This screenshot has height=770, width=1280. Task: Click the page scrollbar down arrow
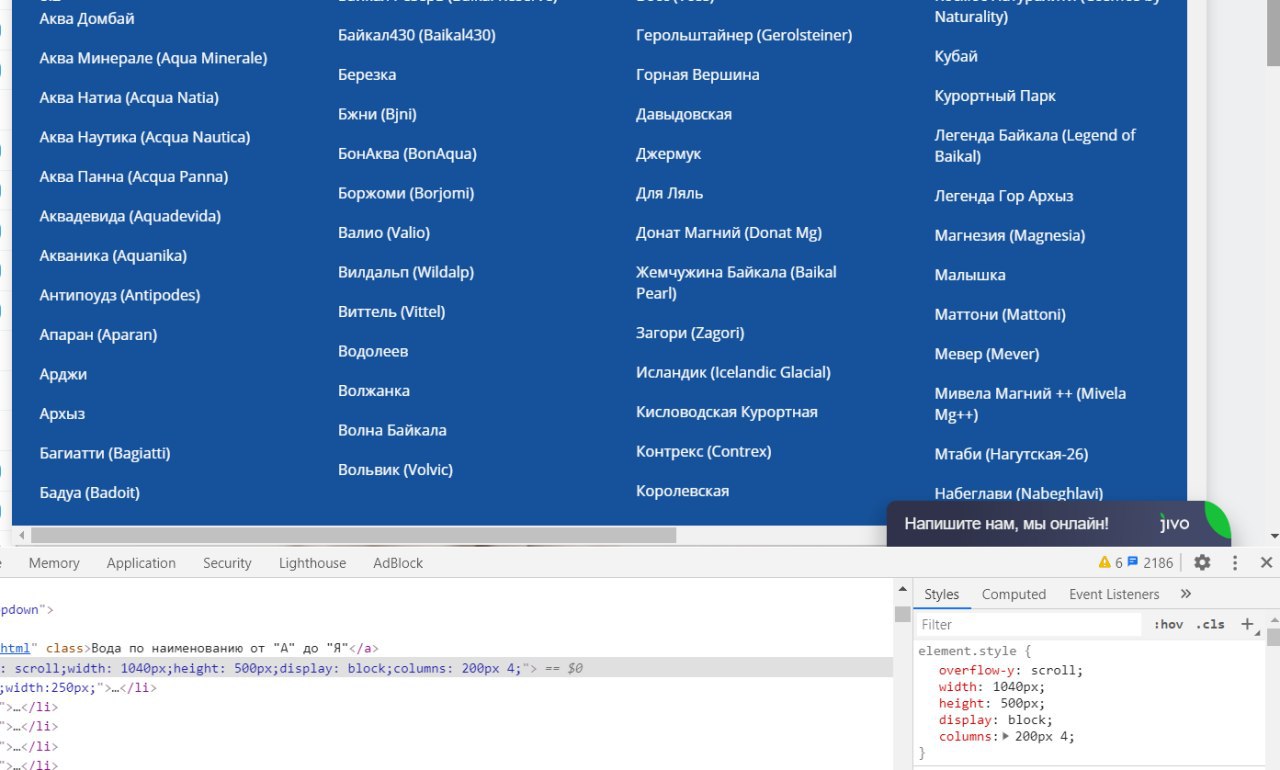(x=1273, y=536)
